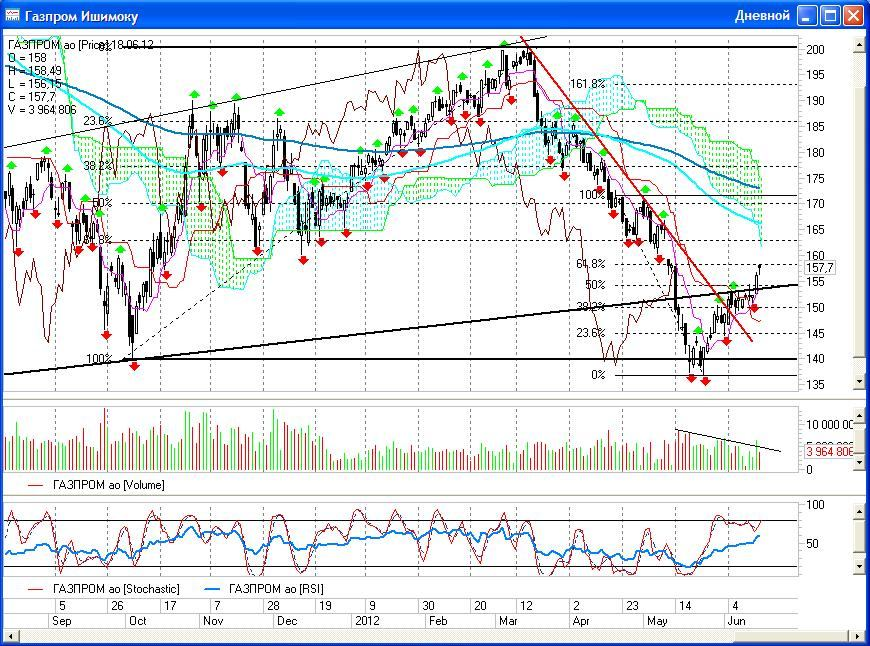Viewport: 870px width, 646px height.
Task: Maximize the Газпром Ишимоку chart window
Action: (831, 16)
